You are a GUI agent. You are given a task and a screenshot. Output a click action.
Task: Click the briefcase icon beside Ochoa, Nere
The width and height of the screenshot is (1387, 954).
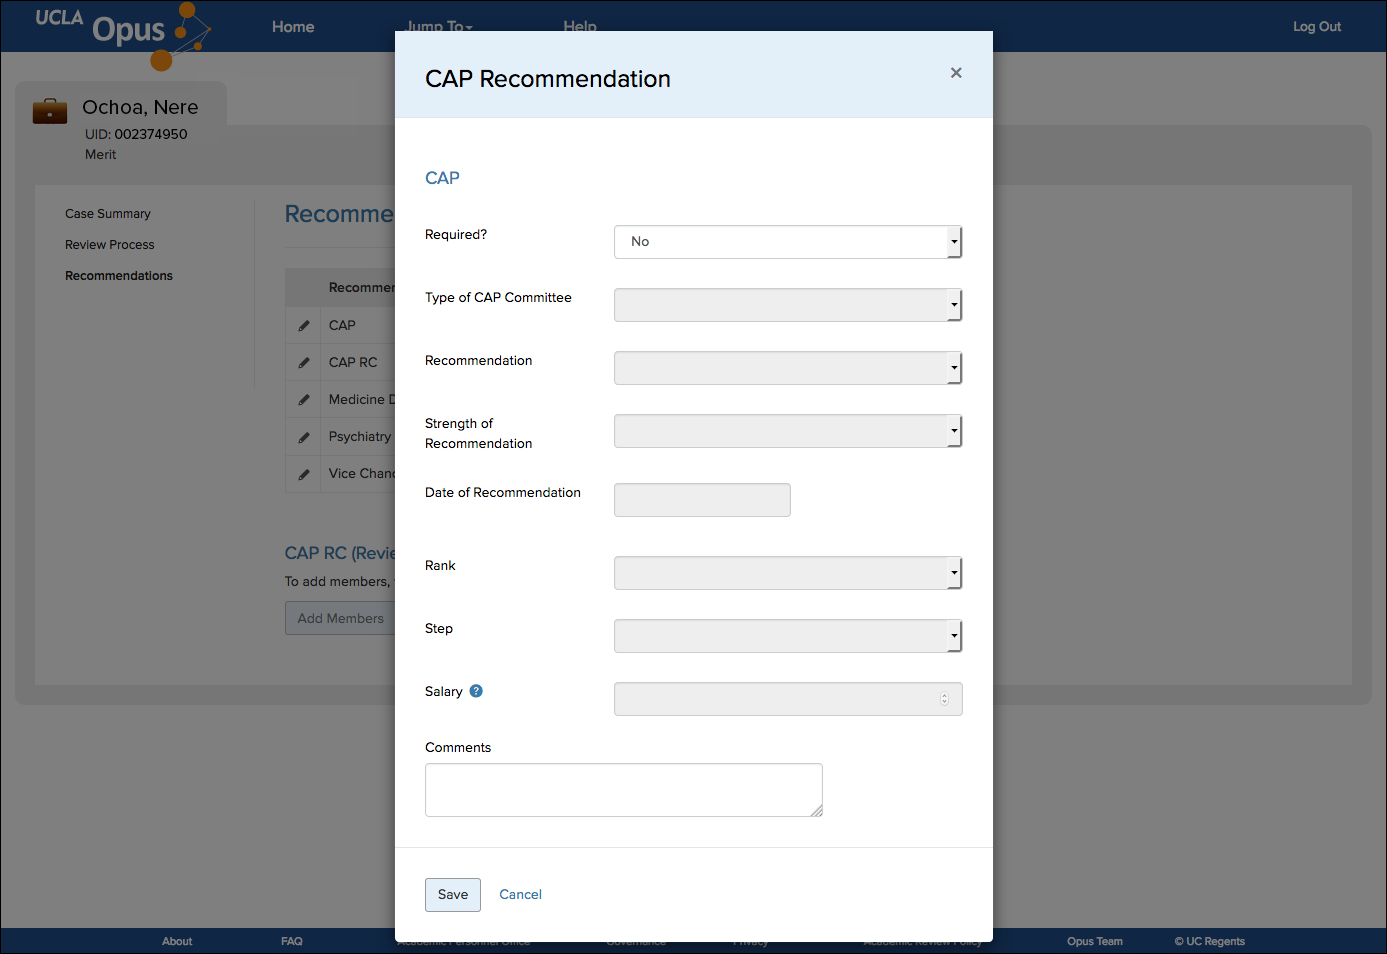[50, 110]
